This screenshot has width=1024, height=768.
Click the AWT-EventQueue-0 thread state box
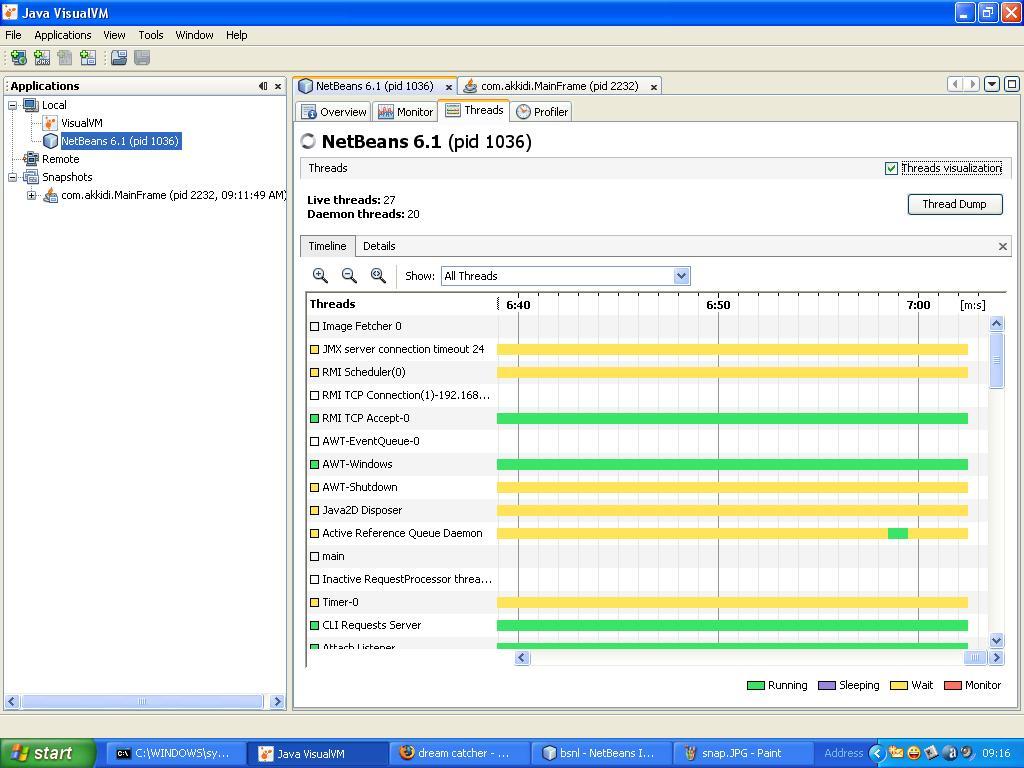(x=314, y=441)
